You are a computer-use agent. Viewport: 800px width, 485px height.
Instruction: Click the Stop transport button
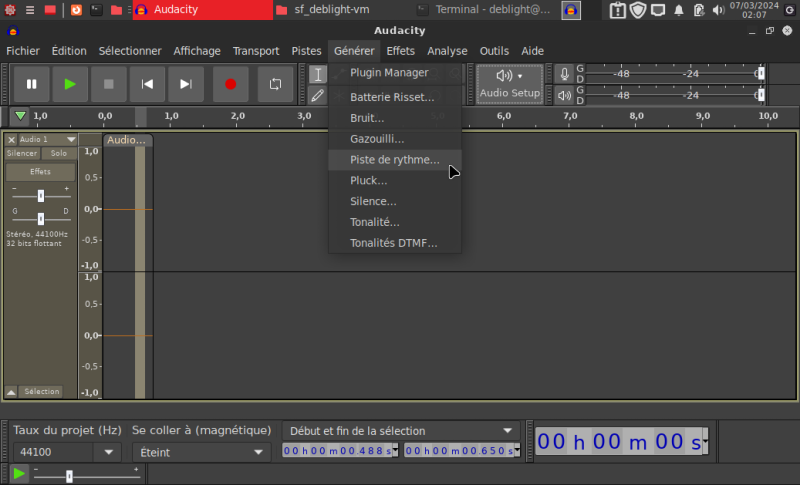109,85
